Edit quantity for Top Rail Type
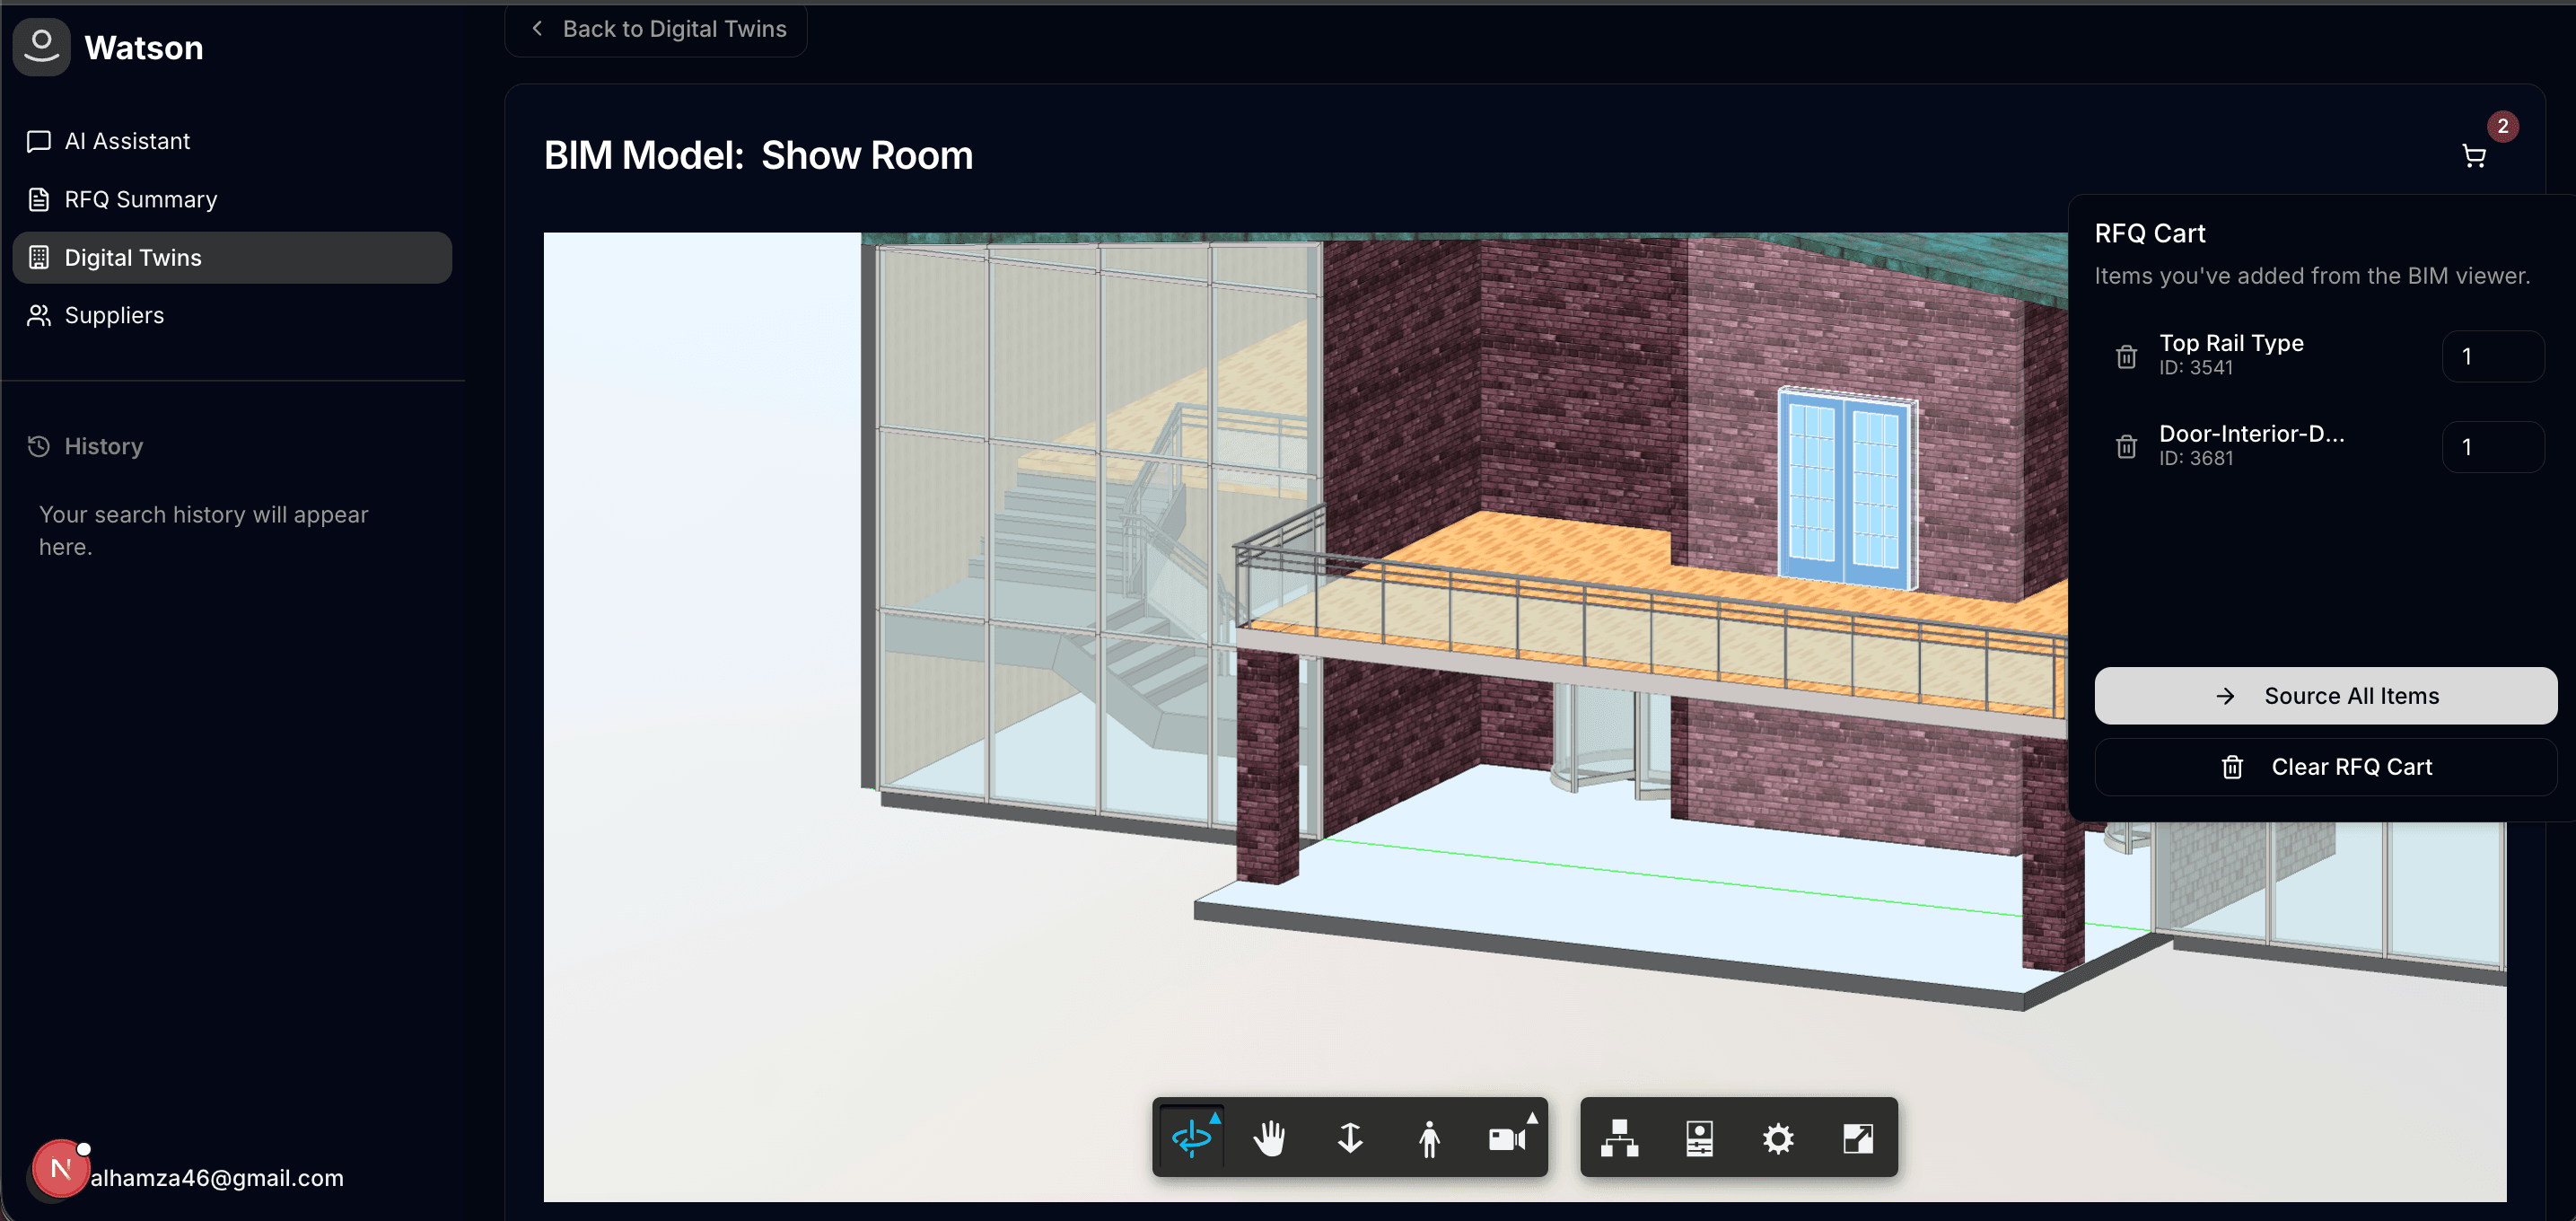Viewport: 2576px width, 1221px height. pyautogui.click(x=2492, y=356)
